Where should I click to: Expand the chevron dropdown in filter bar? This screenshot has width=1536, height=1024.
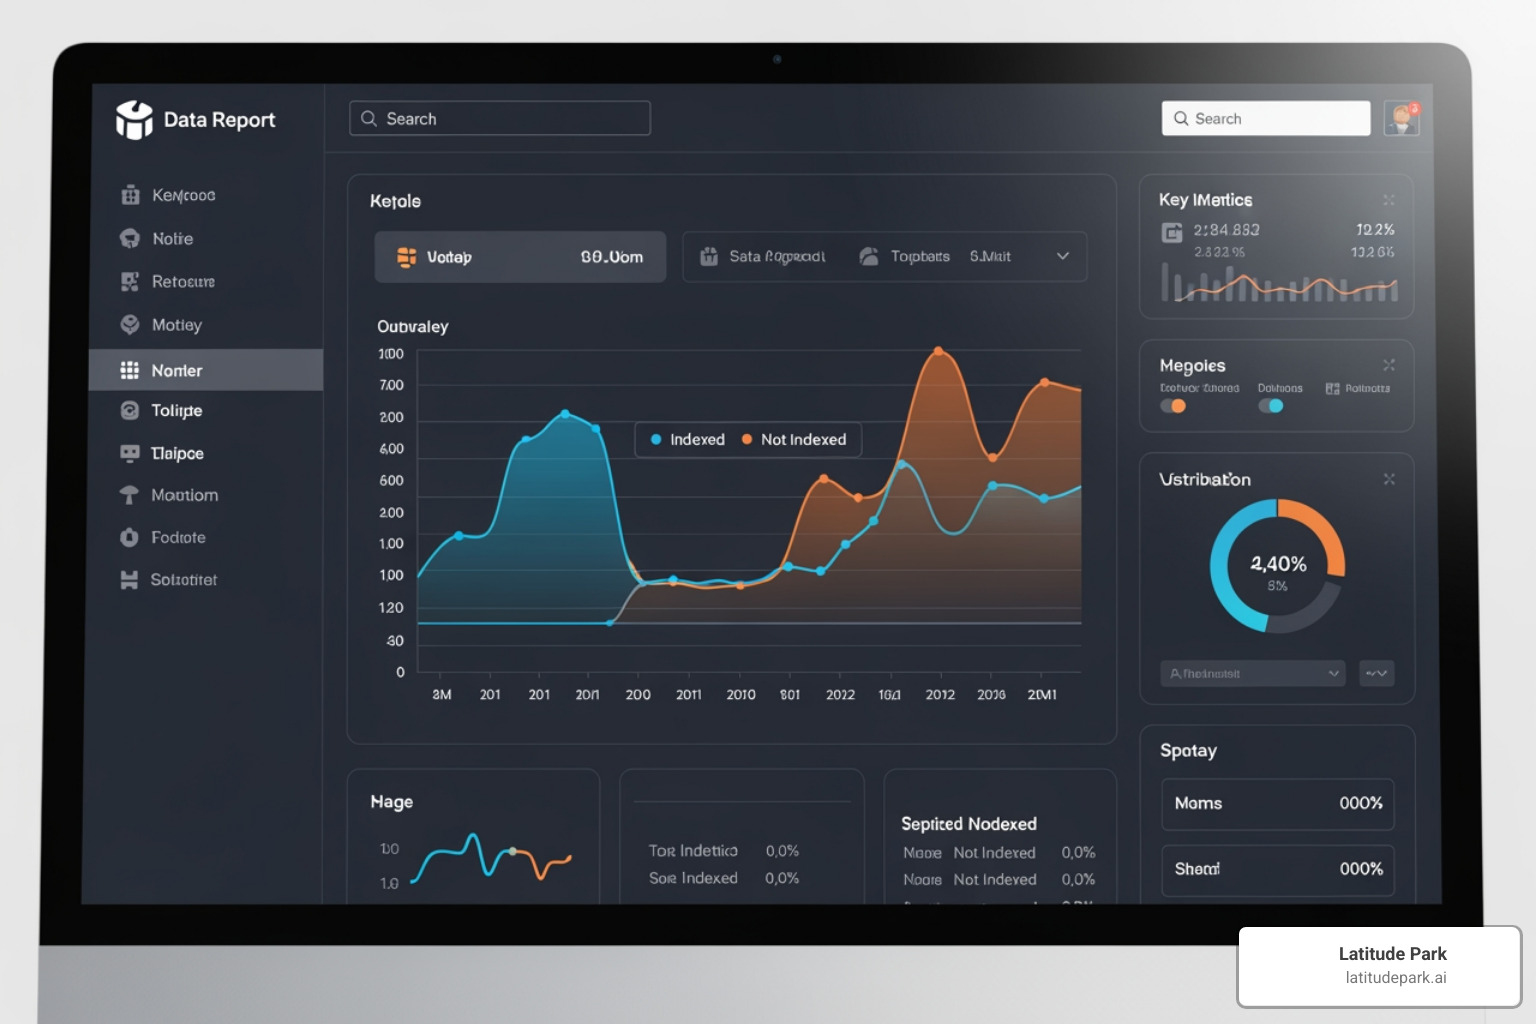(x=1063, y=257)
